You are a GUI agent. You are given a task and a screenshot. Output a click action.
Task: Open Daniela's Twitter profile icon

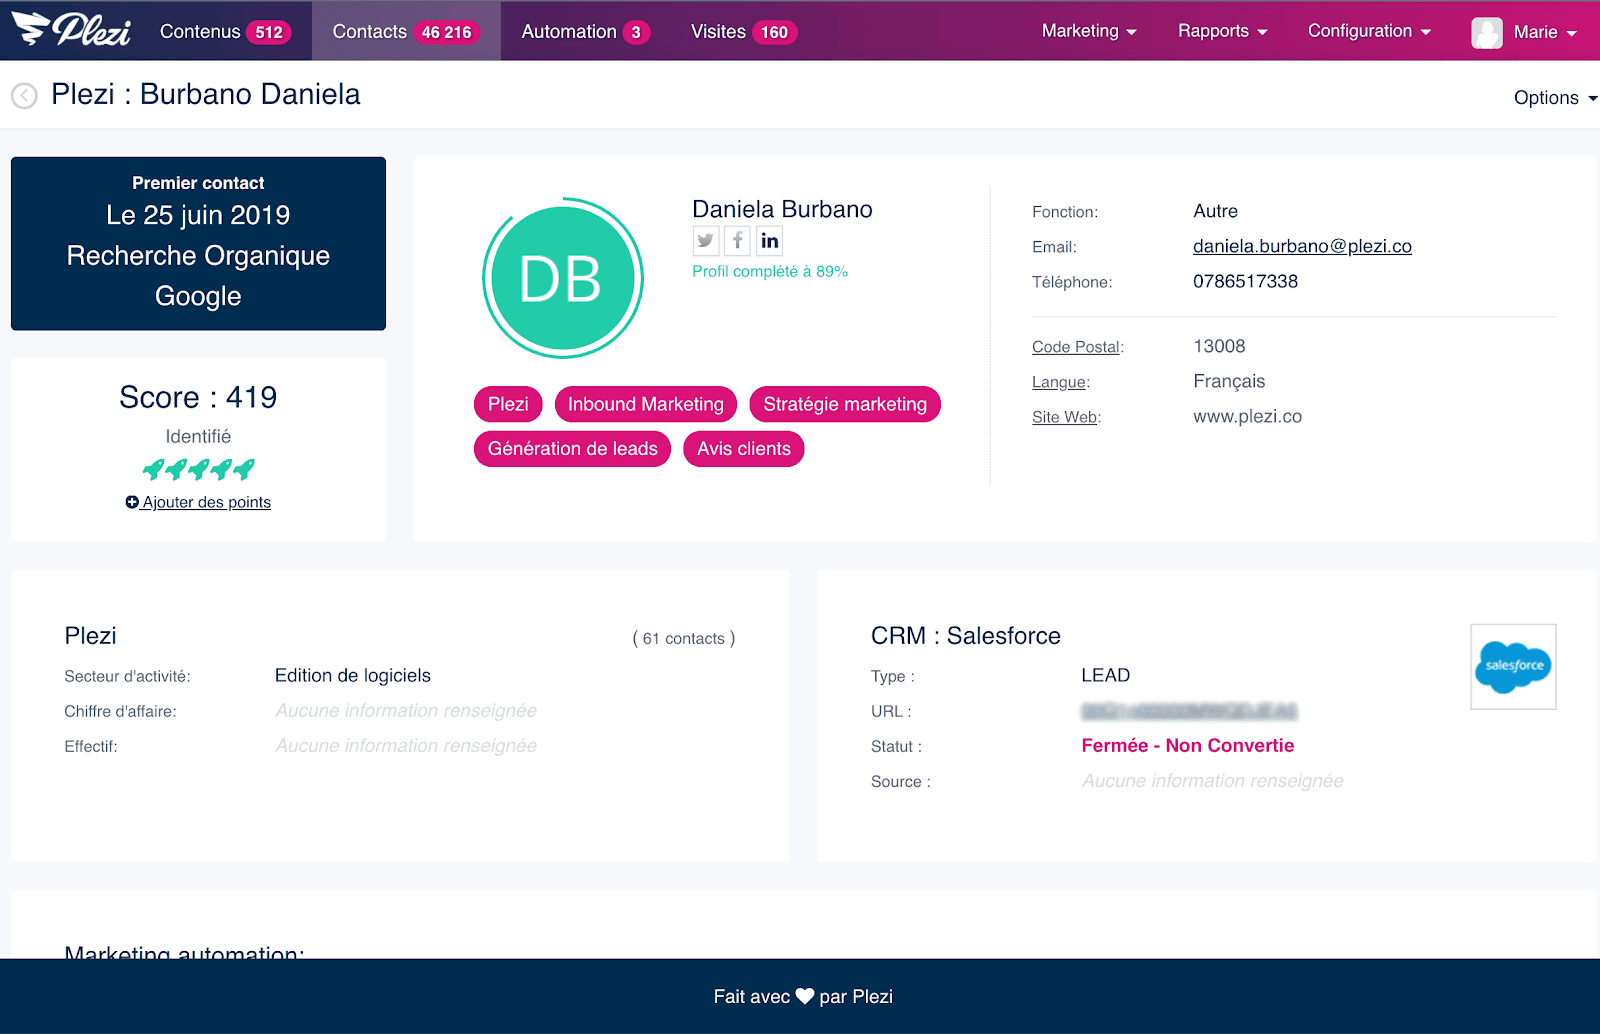tap(706, 240)
